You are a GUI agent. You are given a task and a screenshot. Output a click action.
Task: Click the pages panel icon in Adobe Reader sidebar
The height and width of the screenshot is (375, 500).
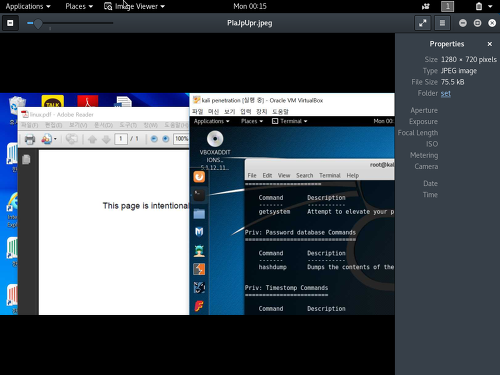26,160
